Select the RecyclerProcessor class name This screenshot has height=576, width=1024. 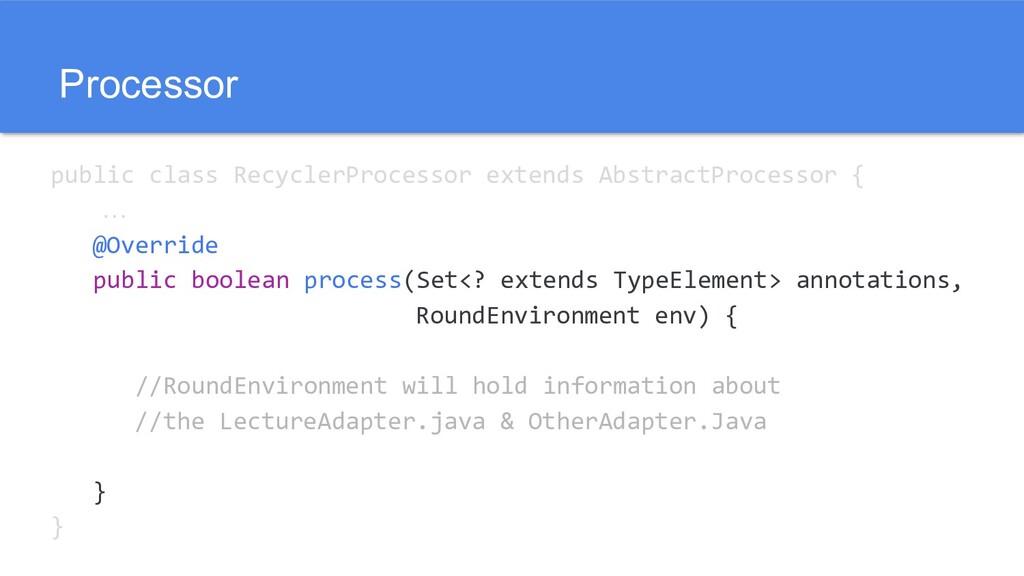(x=352, y=176)
